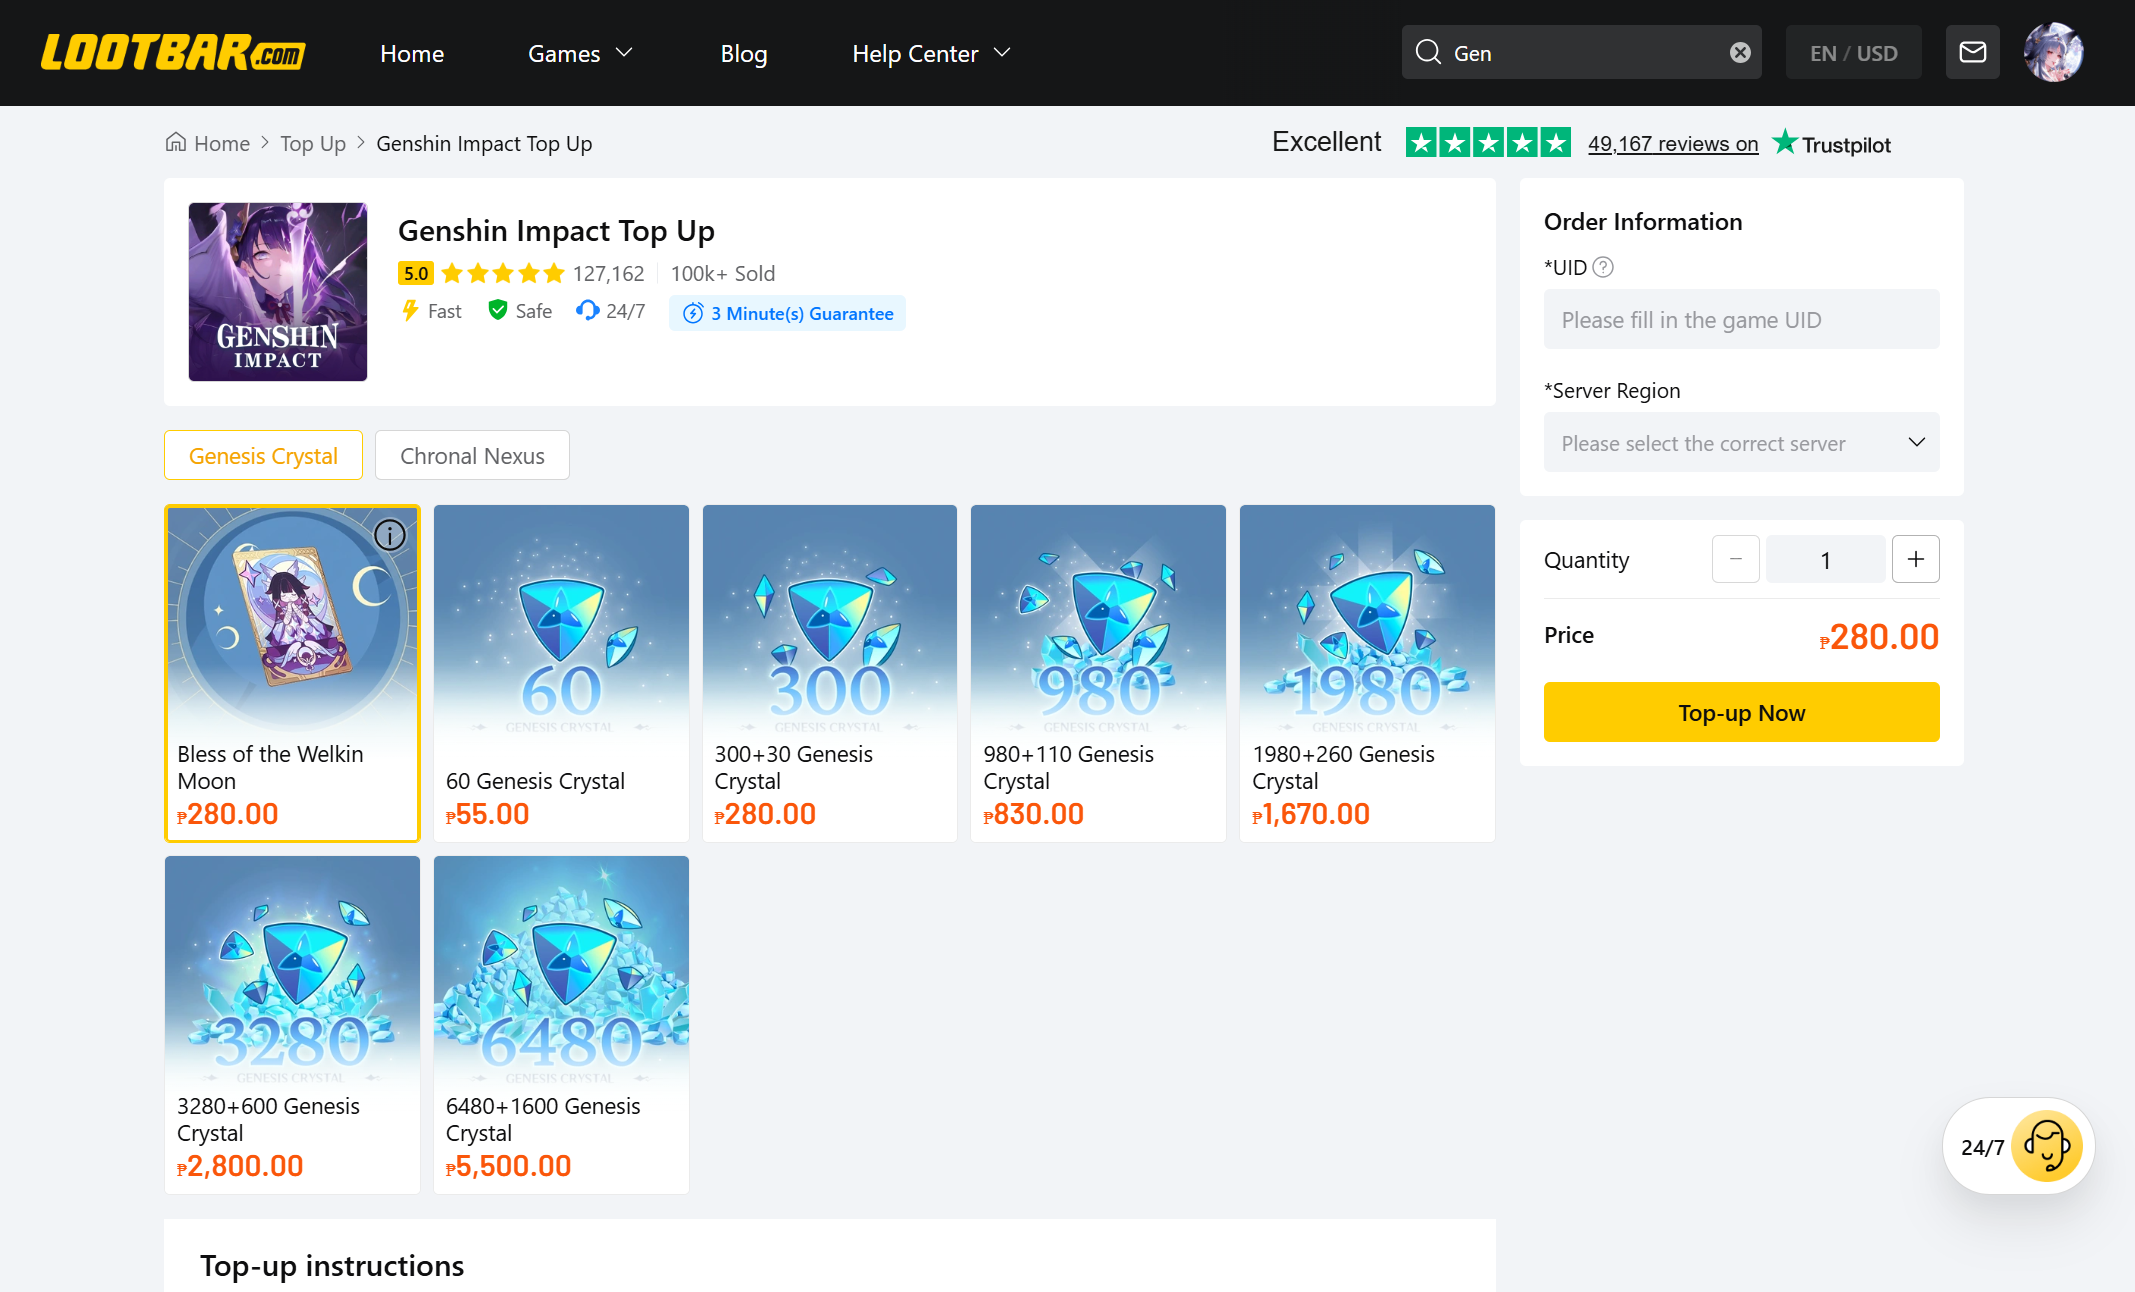The width and height of the screenshot is (2135, 1292).
Task: Select the Bless of the Welkin Moon card
Action: (292, 673)
